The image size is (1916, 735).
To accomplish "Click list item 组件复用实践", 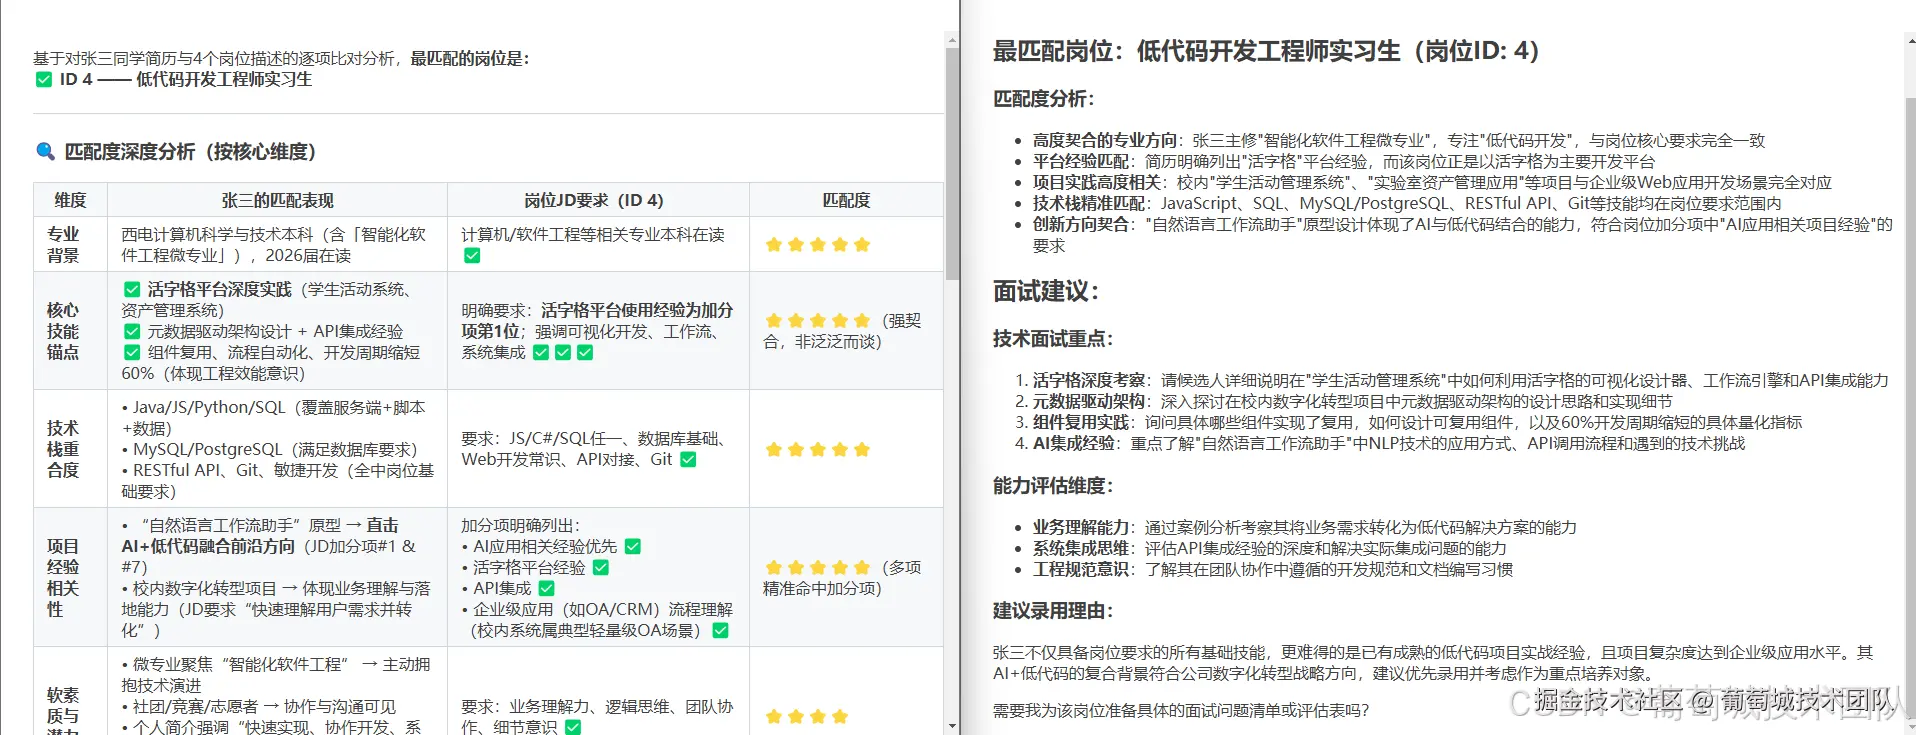I will [x=1417, y=422].
